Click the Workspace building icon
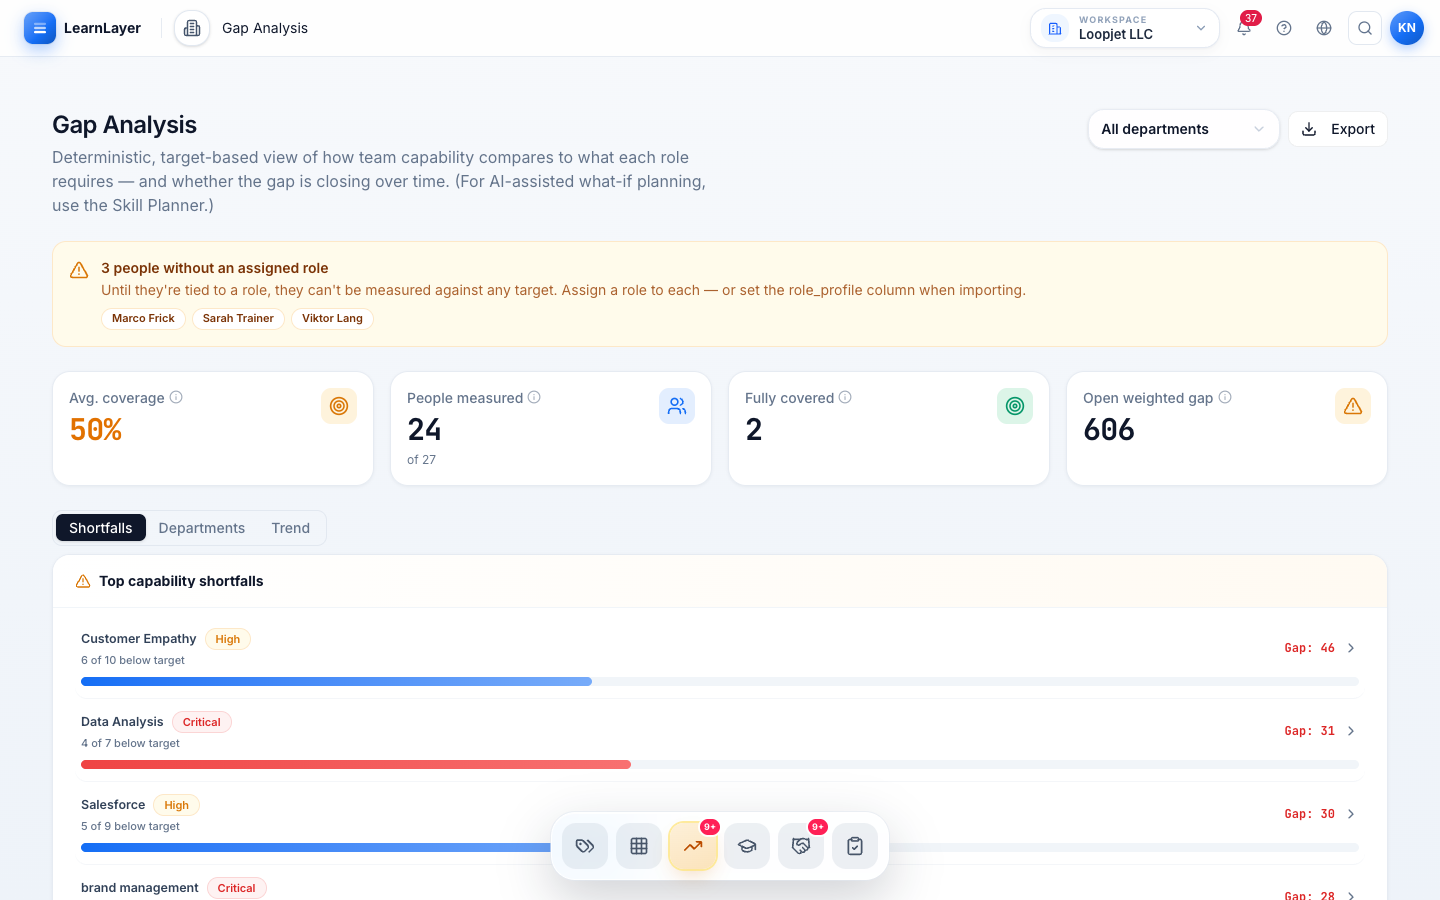This screenshot has height=900, width=1440. [1055, 28]
